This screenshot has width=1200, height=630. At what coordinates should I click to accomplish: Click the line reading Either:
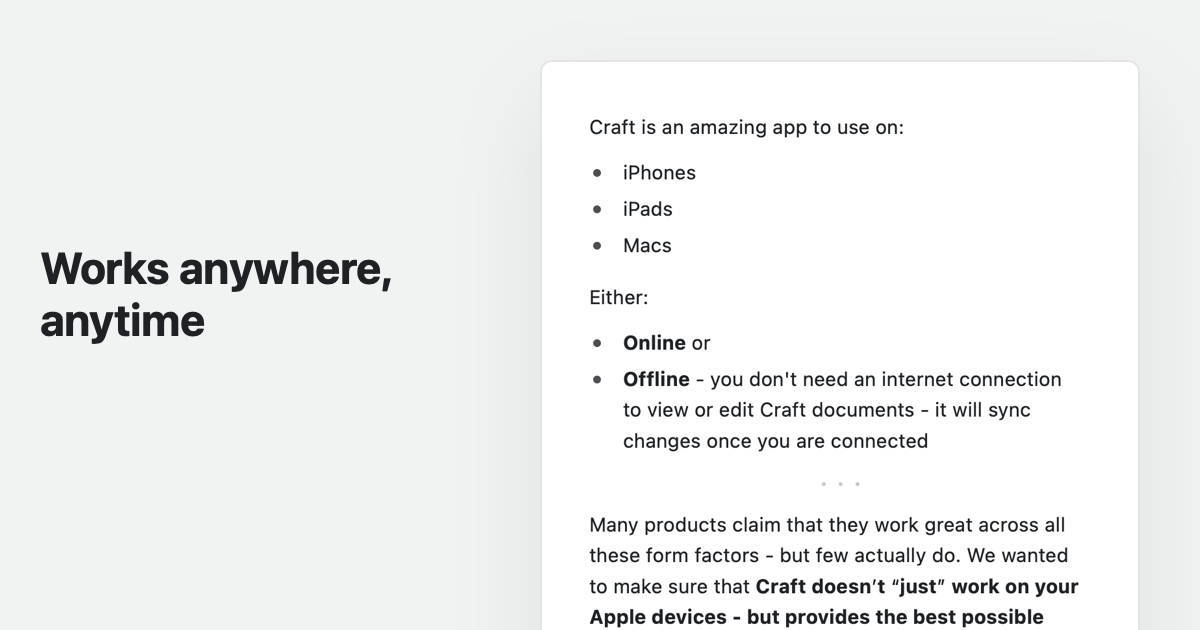(x=619, y=297)
